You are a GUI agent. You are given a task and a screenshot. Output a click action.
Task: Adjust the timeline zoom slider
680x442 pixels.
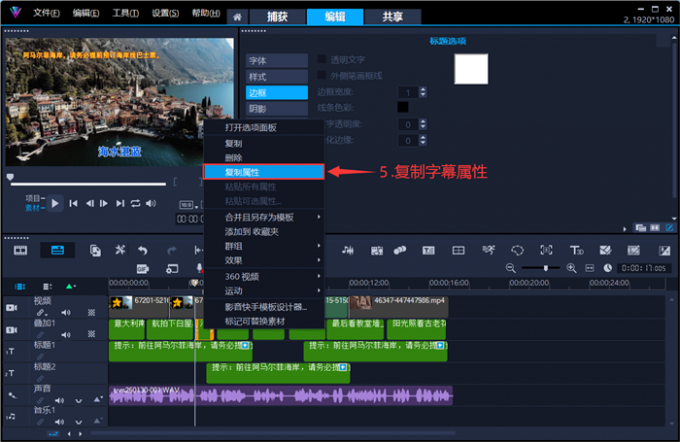[545, 268]
